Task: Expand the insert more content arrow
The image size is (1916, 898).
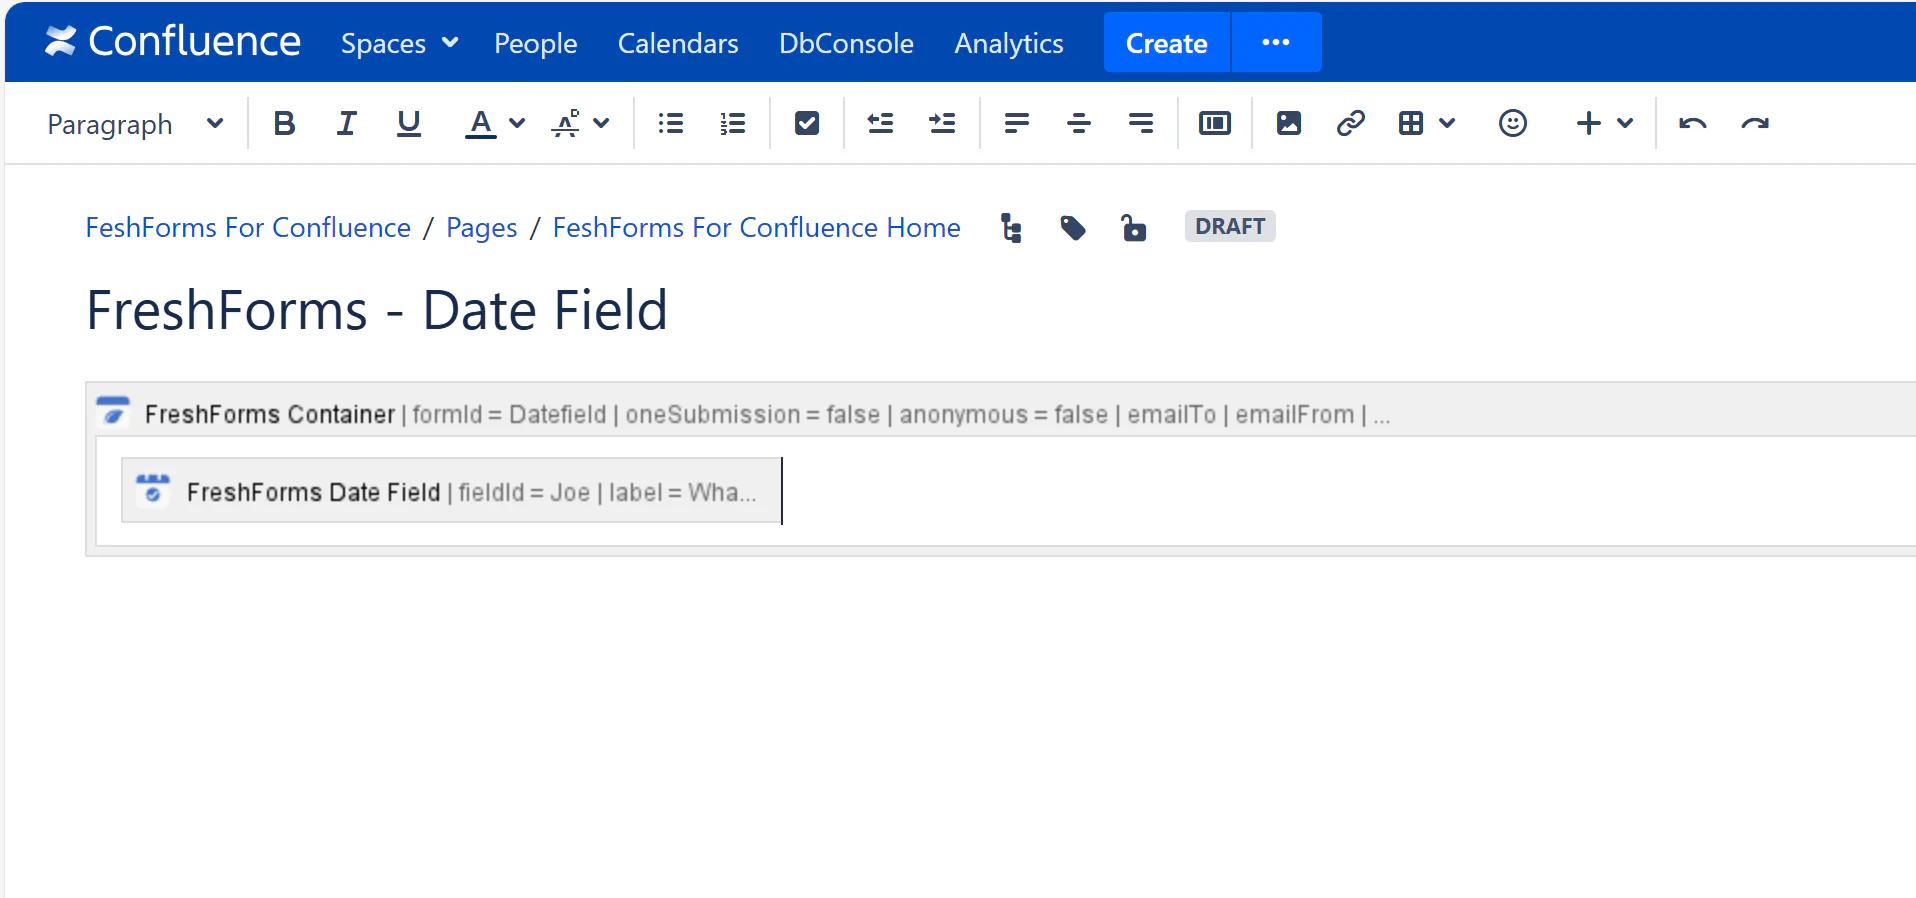Action: tap(1625, 123)
